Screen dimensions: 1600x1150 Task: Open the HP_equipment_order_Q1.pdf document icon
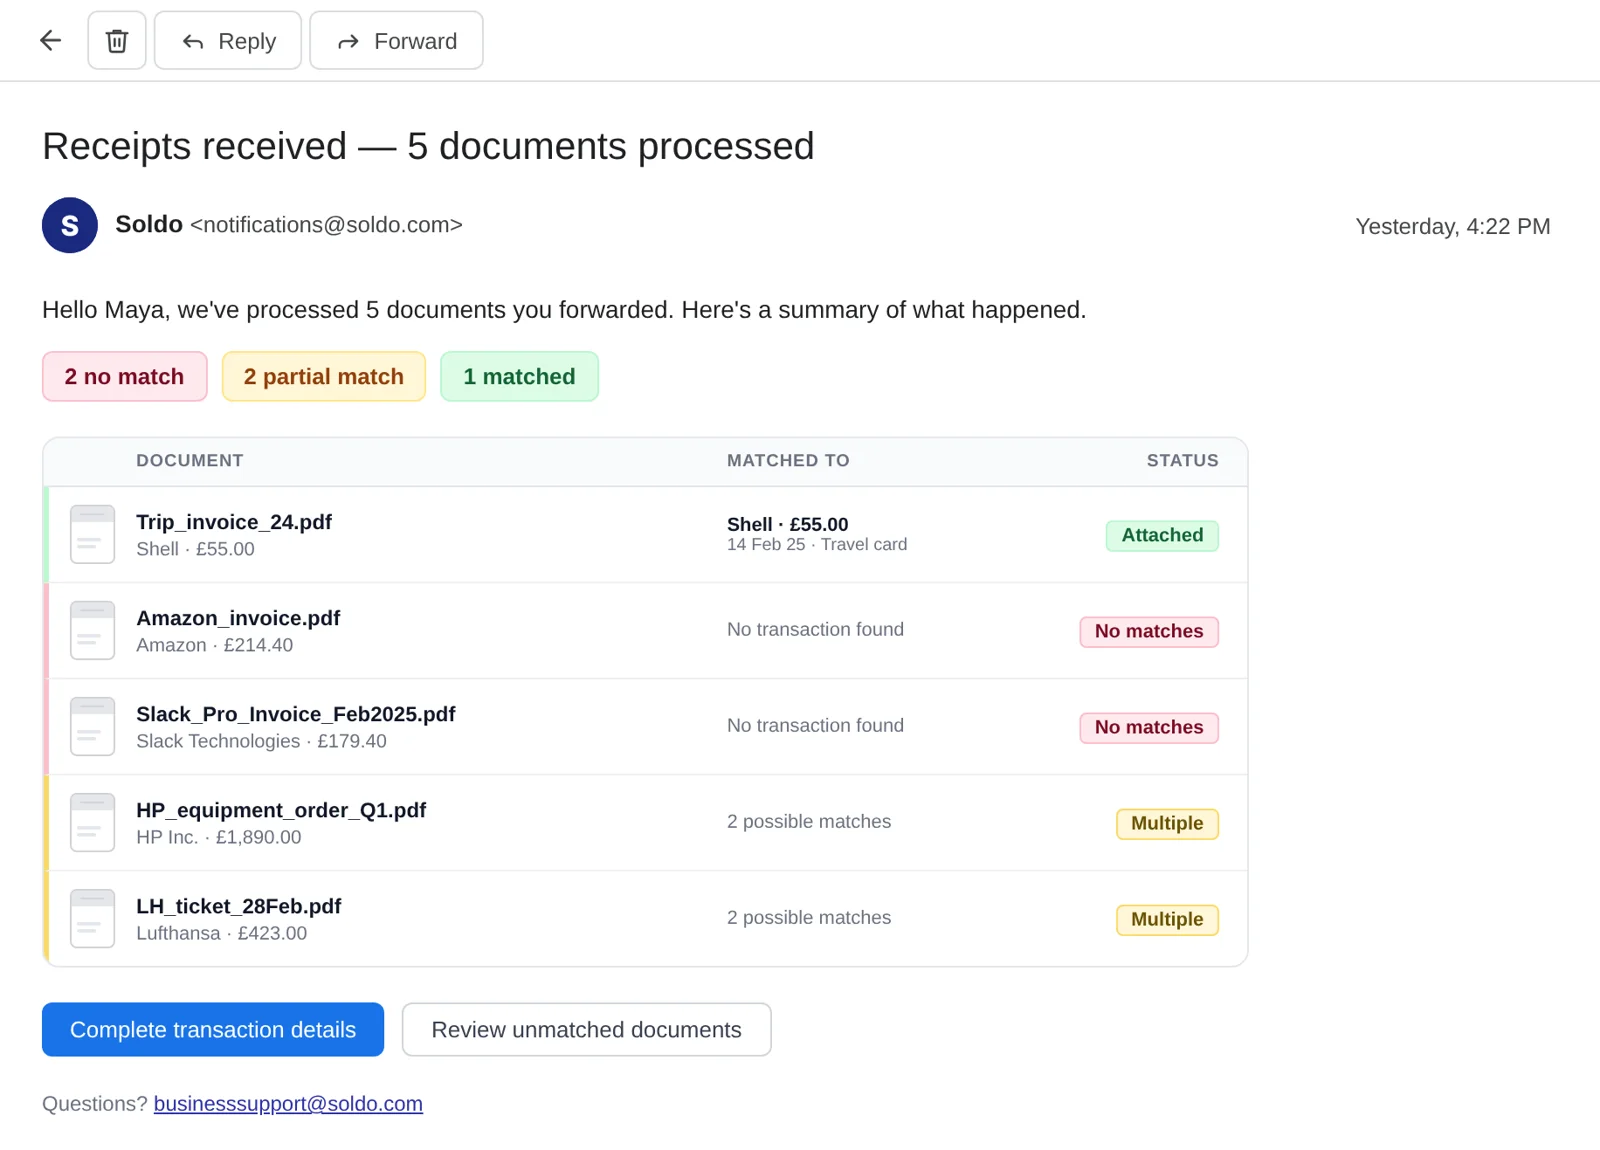coord(92,822)
